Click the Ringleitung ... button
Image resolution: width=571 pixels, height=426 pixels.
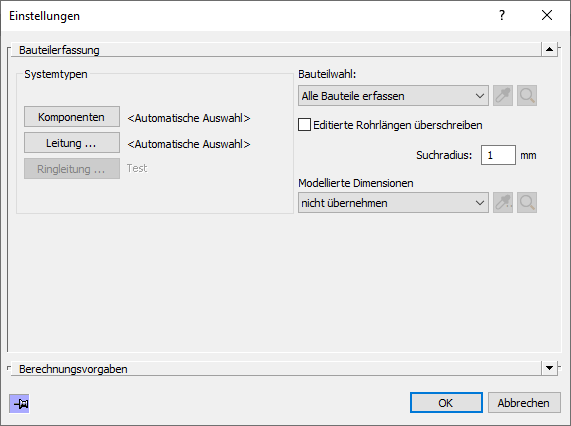click(x=72, y=169)
